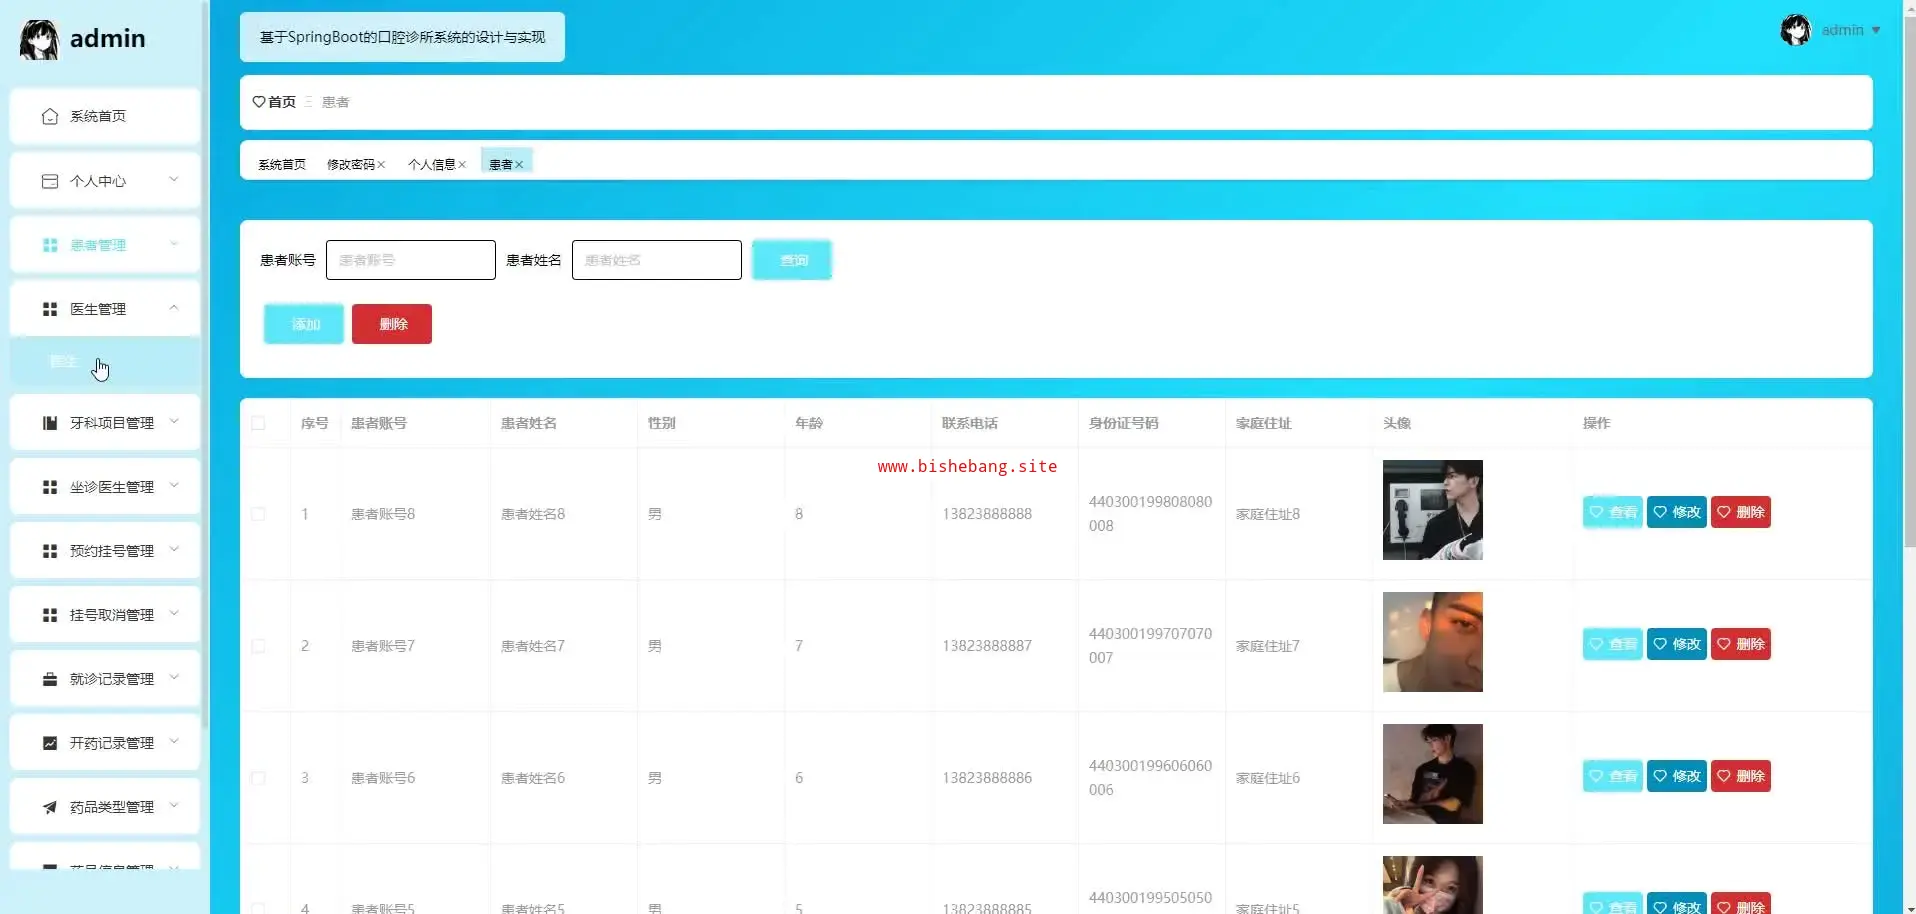1916x914 pixels.
Task: Close the 个人信息 tab
Action: tap(462, 165)
